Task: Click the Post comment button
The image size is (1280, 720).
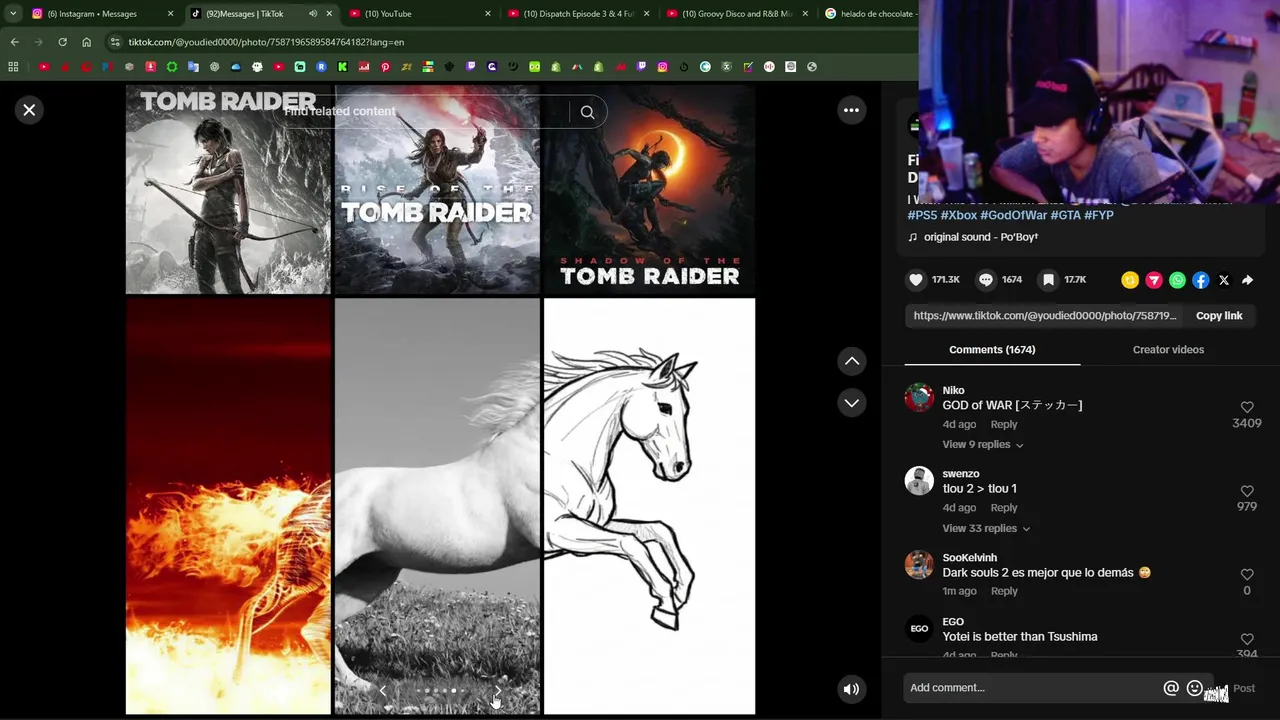Action: pos(1244,688)
